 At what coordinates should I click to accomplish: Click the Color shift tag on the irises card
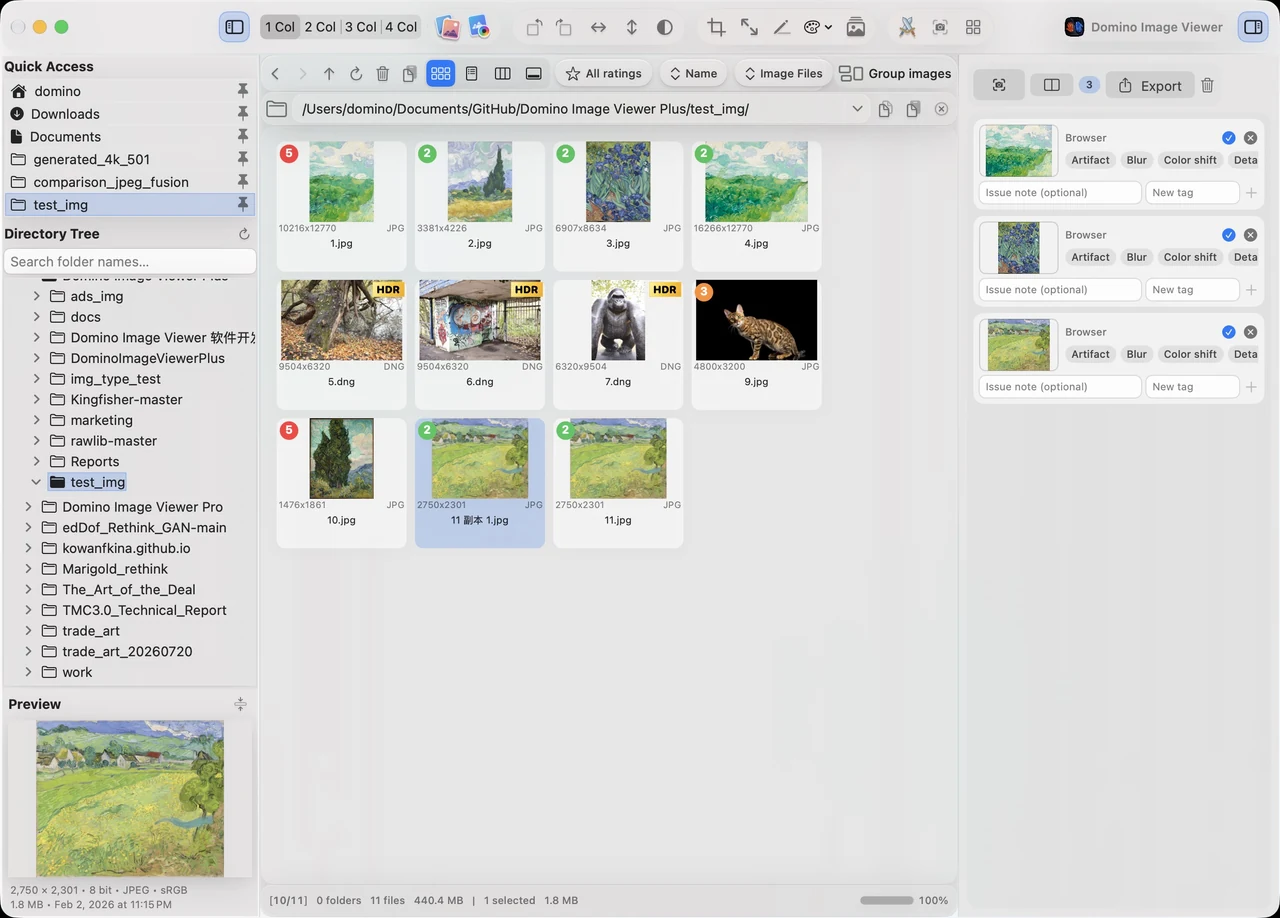point(1190,257)
